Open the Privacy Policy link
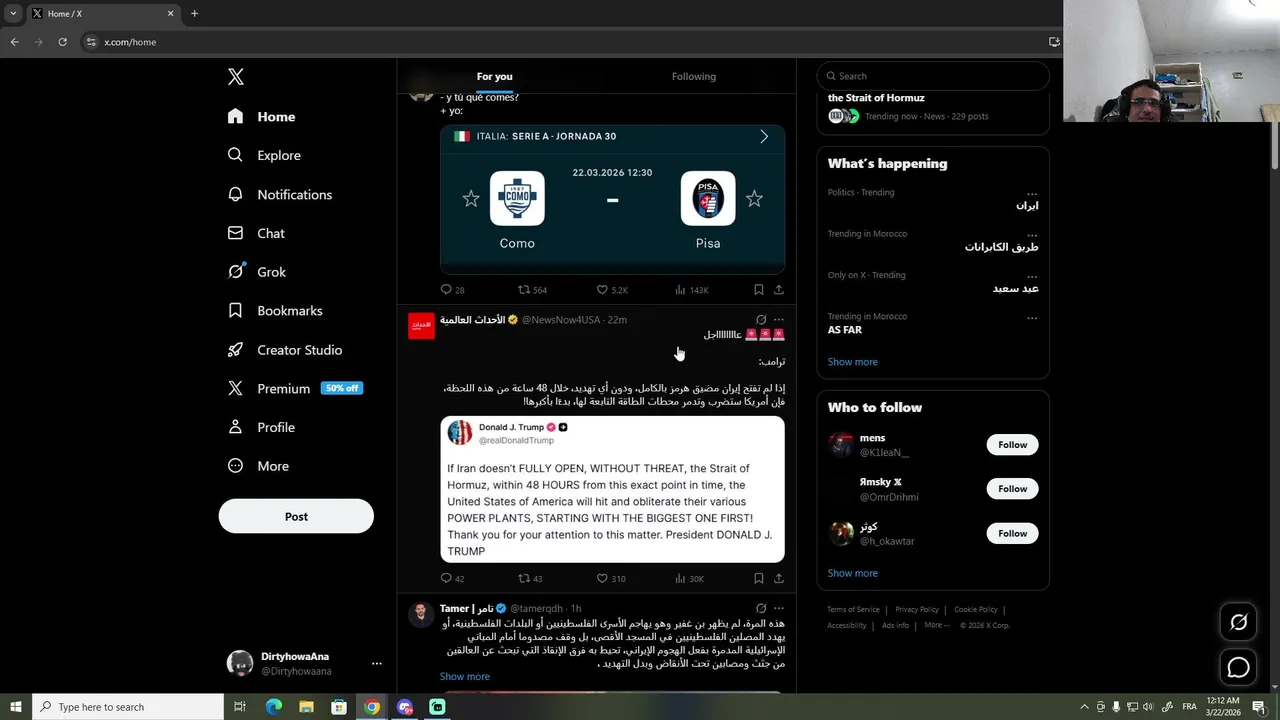Screen dimensions: 1280x720 [917, 609]
